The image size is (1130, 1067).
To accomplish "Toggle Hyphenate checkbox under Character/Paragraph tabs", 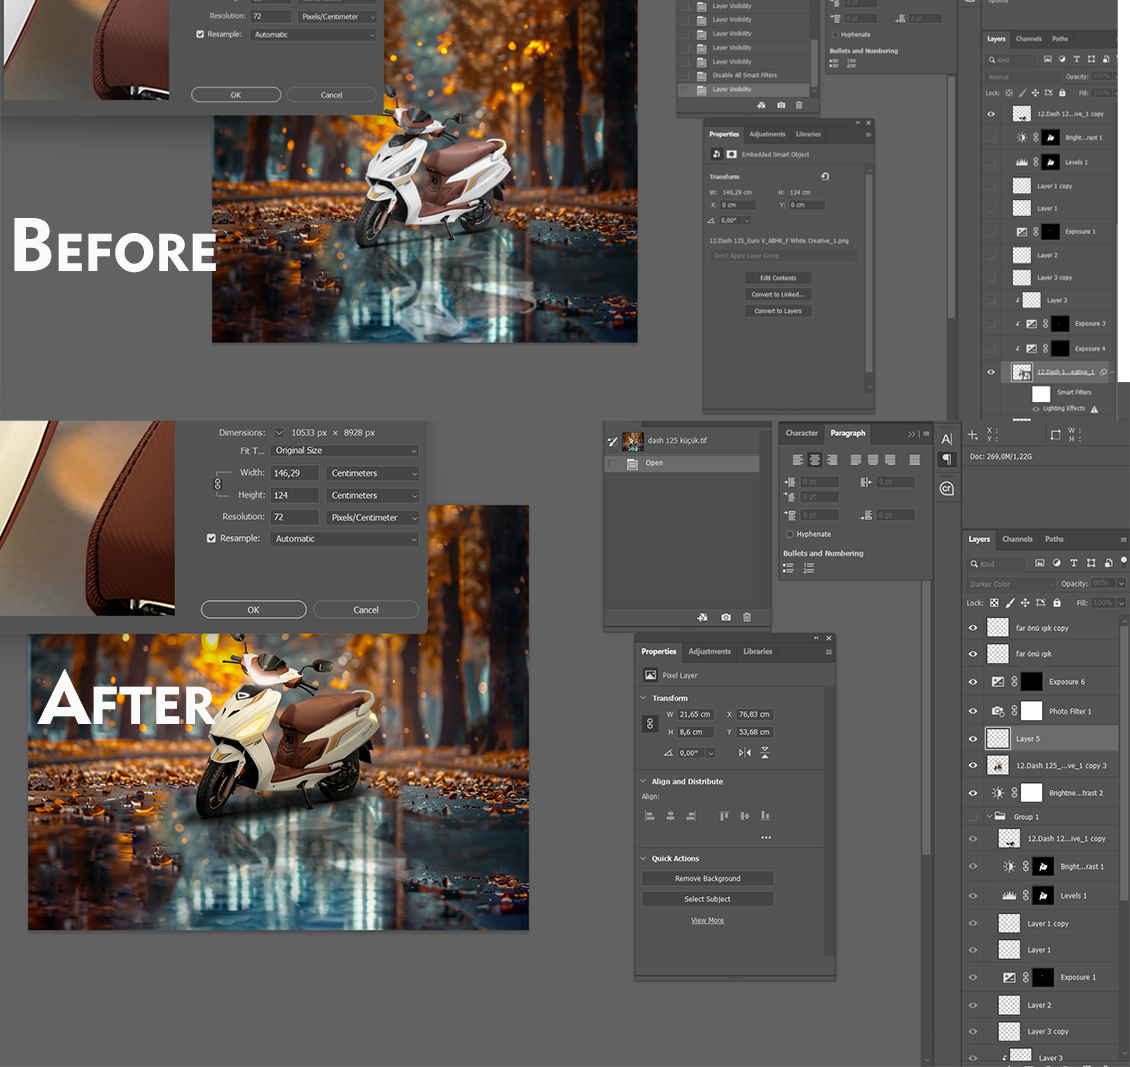I will pos(790,534).
